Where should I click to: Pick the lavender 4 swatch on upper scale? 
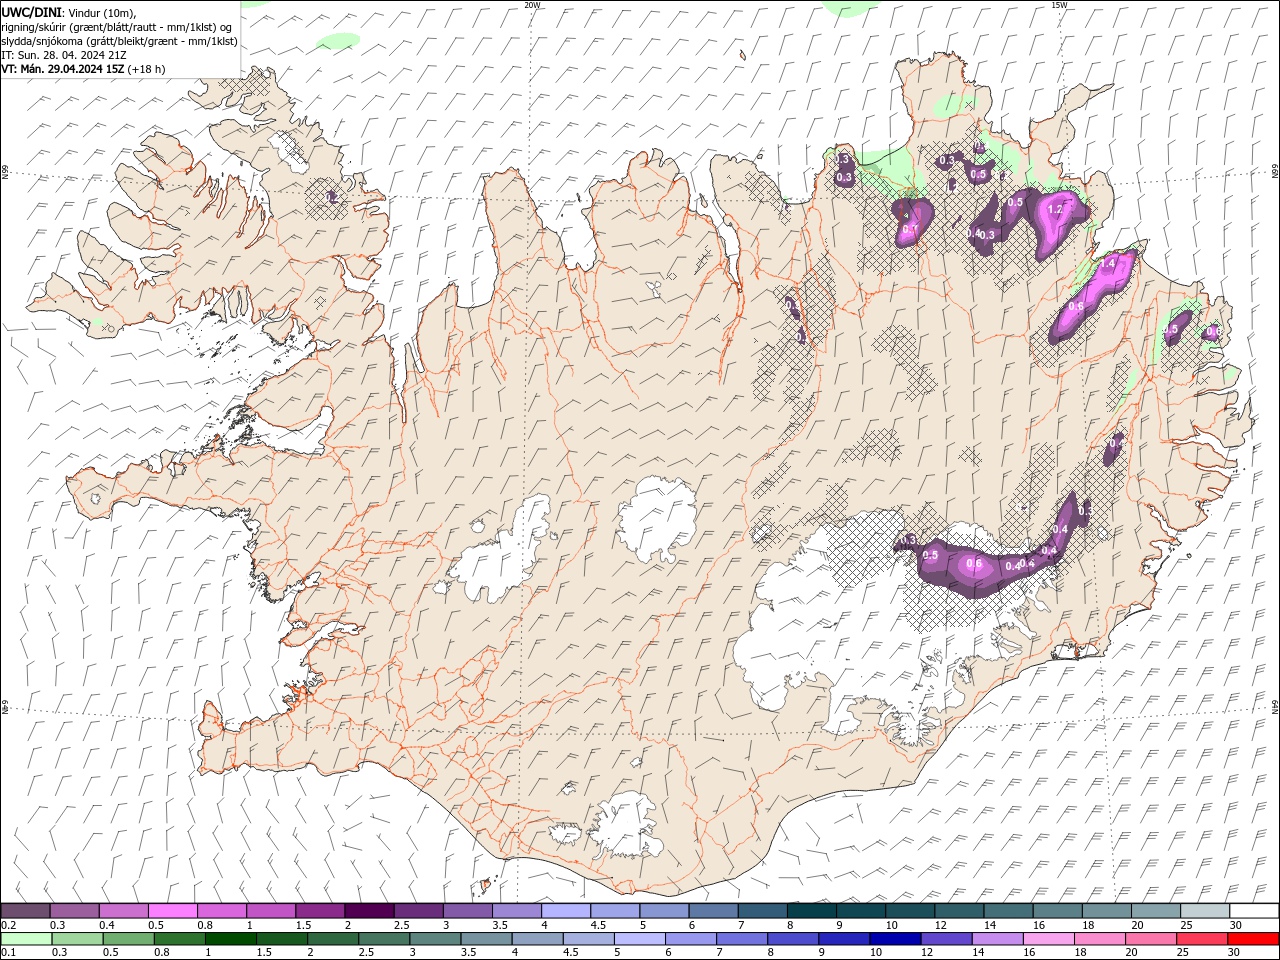tap(566, 910)
